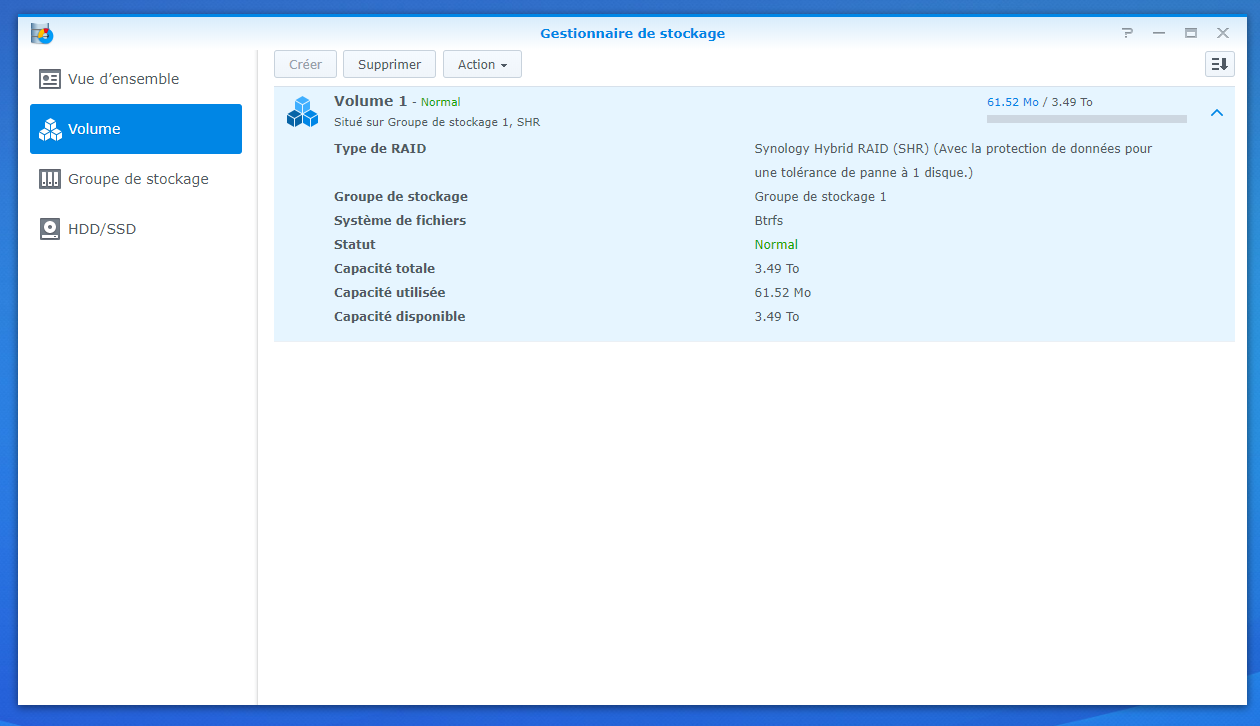Open the Action dropdown menu
The height and width of the screenshot is (726, 1260).
coord(482,64)
